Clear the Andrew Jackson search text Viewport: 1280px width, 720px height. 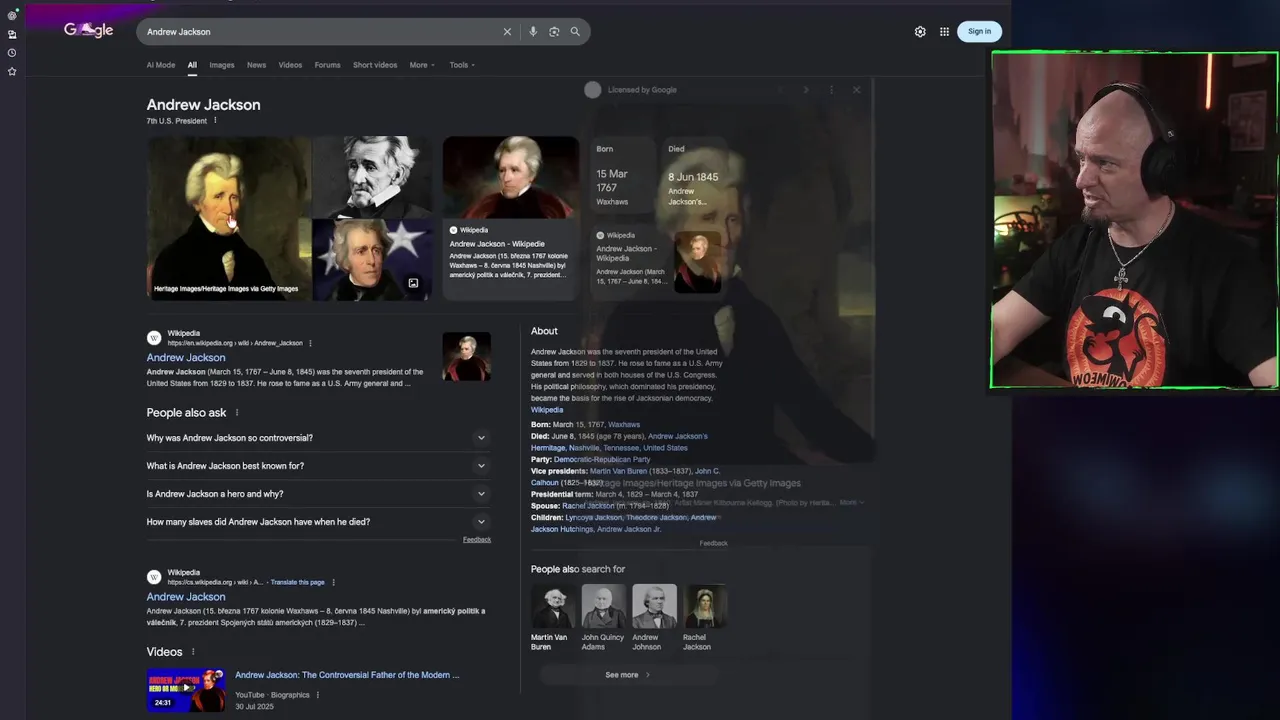pos(507,32)
